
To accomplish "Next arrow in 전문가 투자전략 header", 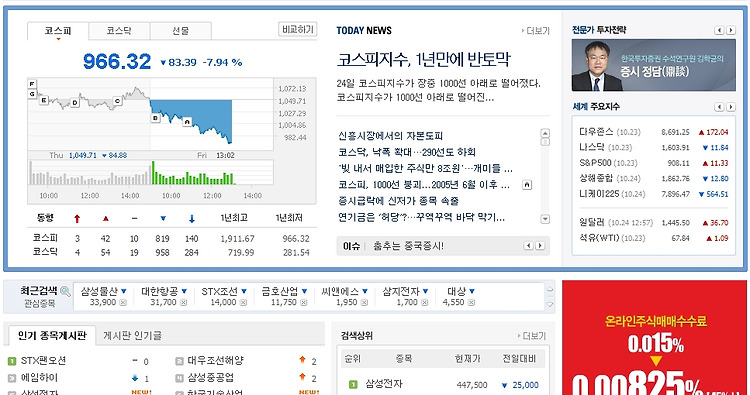I will (x=730, y=30).
